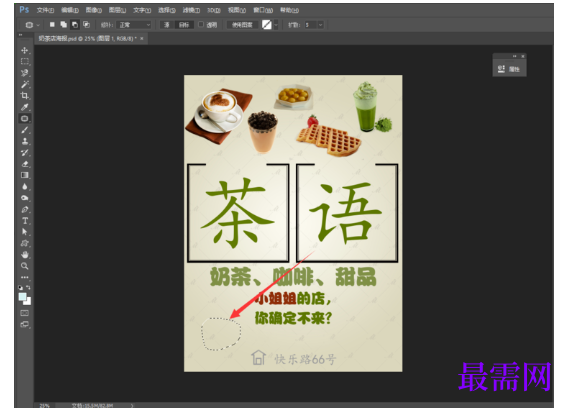Screen dimensions: 570x408
Task: Choose Add to Selection mode
Action: (x=64, y=25)
